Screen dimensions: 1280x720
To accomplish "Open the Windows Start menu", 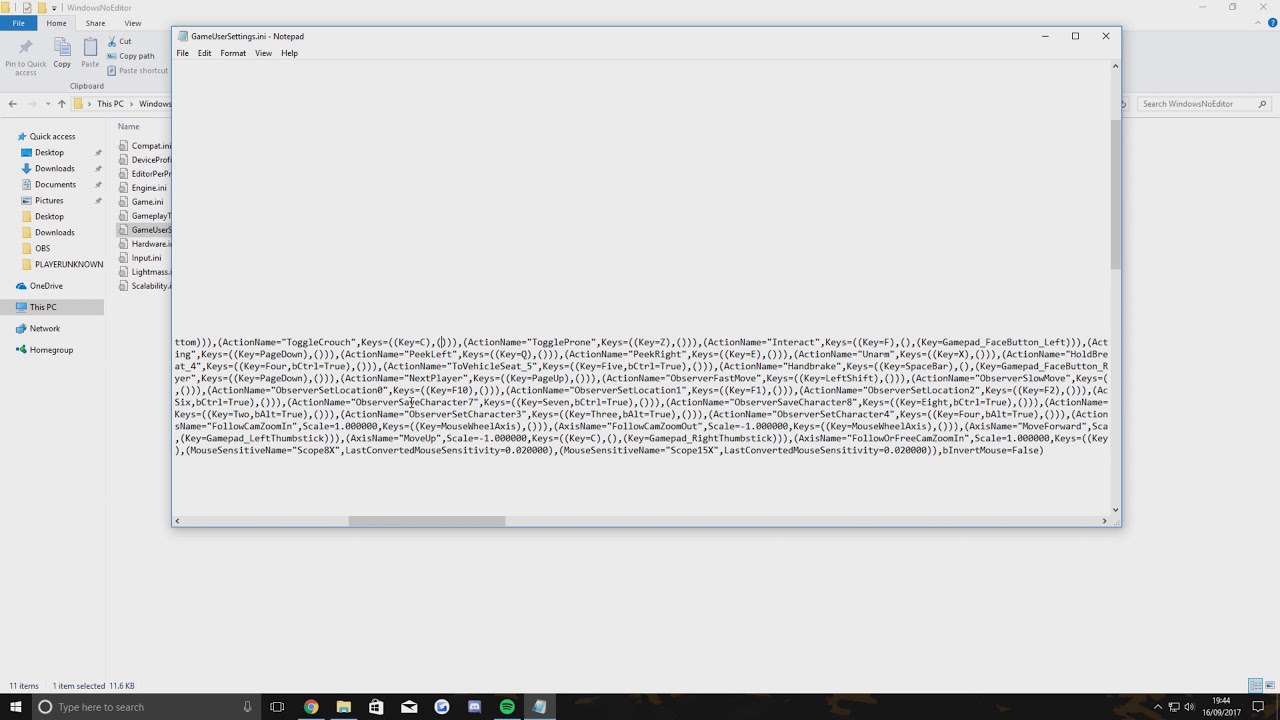I will point(15,707).
